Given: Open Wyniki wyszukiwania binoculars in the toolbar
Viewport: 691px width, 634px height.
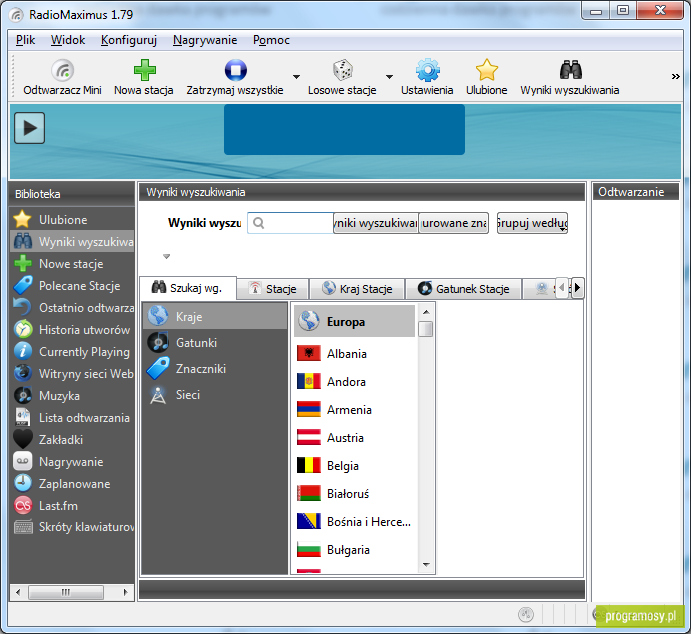Looking at the screenshot, I should click(x=570, y=78).
